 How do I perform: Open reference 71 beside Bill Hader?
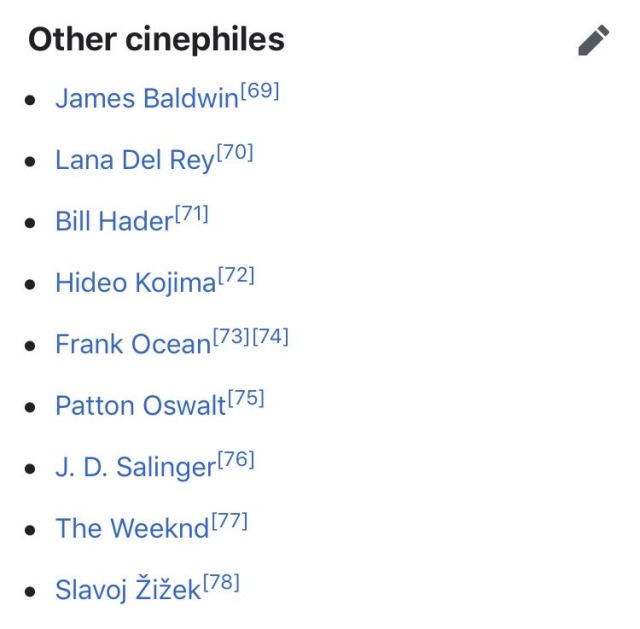click(191, 214)
